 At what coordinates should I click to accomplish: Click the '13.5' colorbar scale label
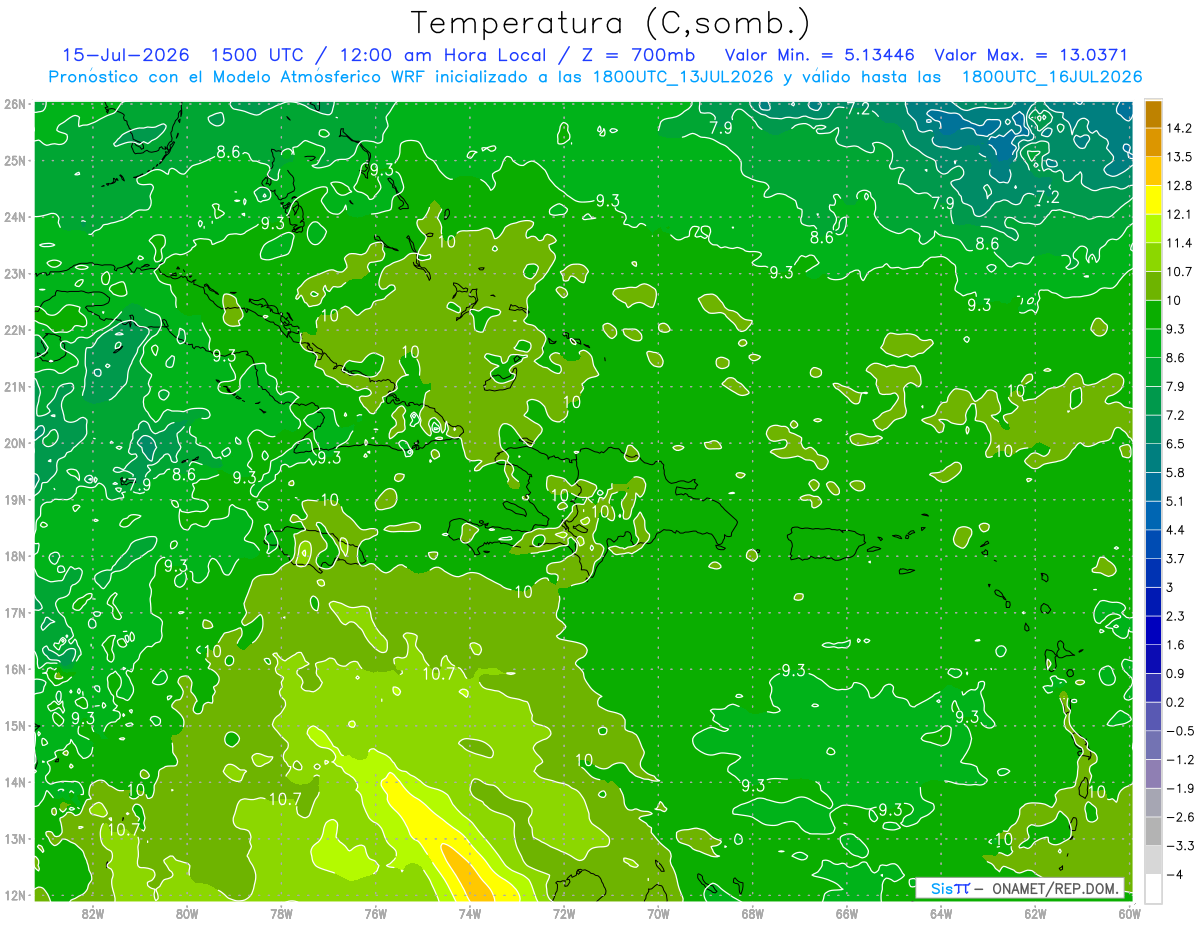tap(1181, 157)
